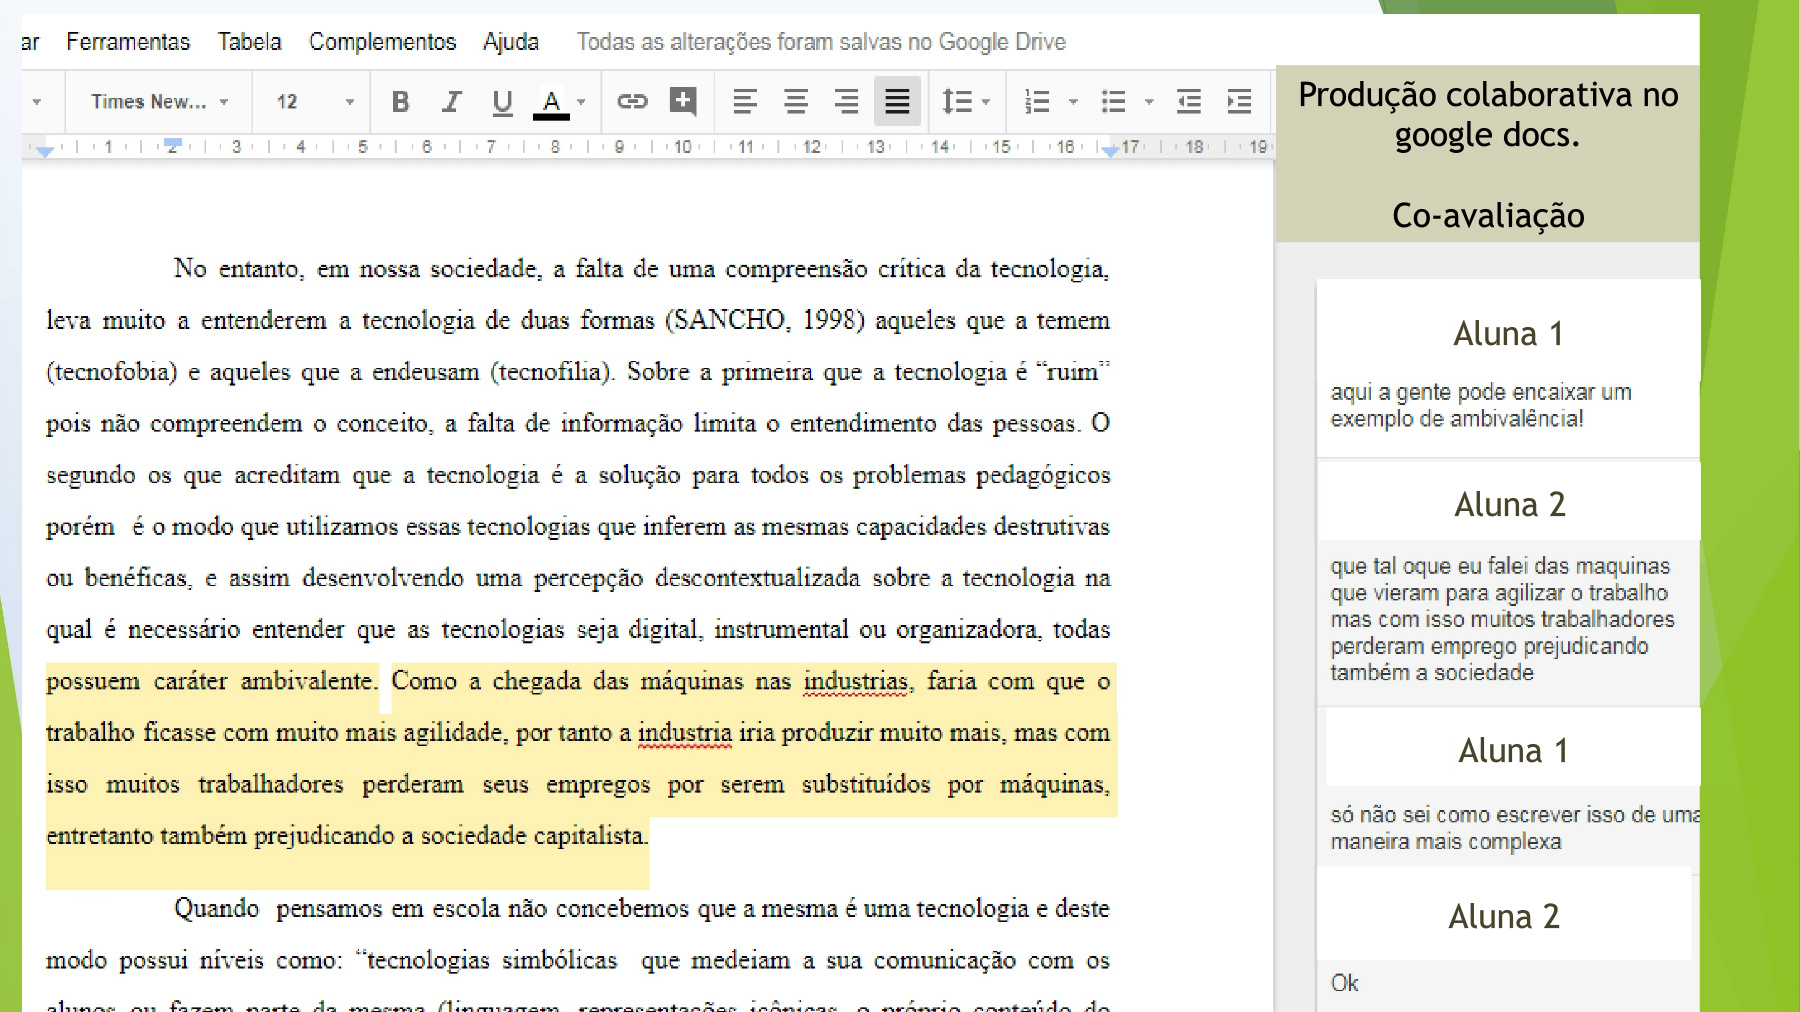1800x1012 pixels.
Task: Toggle italic formatting
Action: point(451,102)
